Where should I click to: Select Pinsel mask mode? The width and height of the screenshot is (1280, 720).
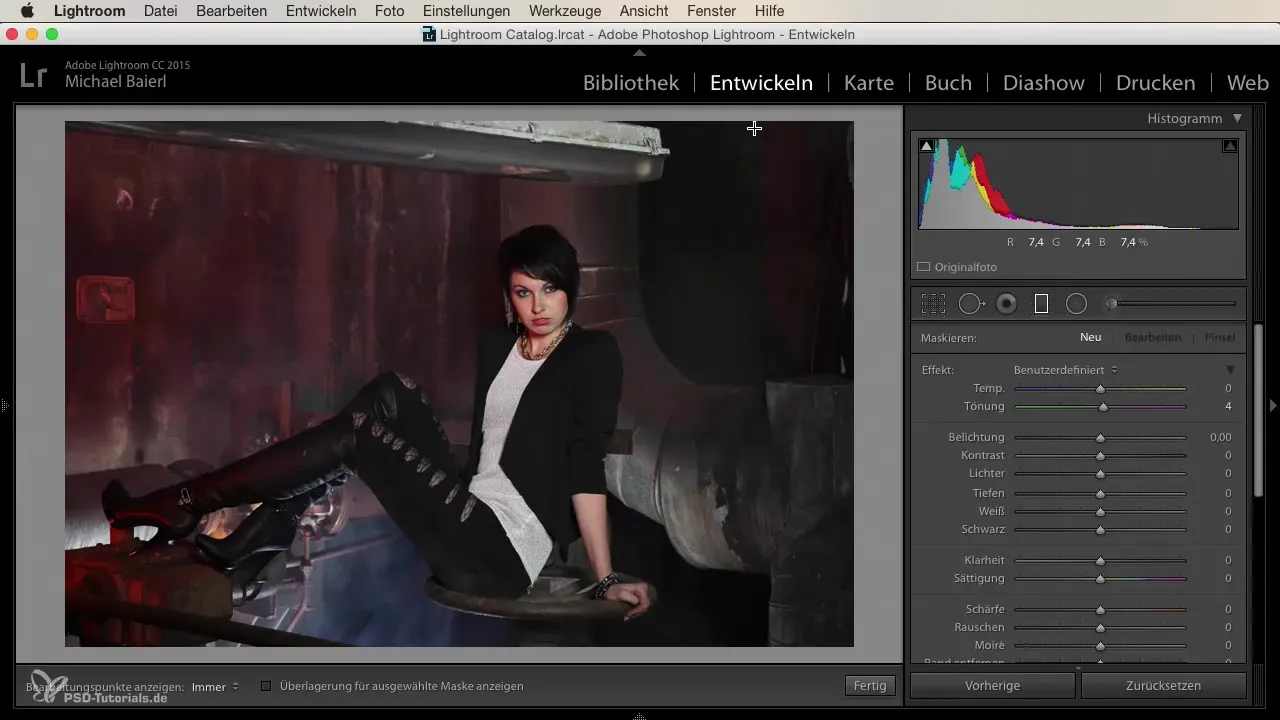pos(1220,338)
